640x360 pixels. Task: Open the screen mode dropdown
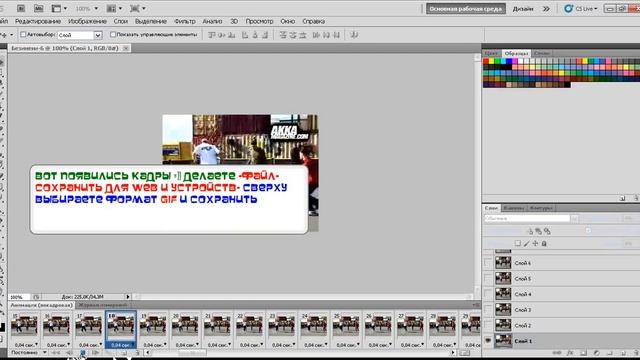138,8
